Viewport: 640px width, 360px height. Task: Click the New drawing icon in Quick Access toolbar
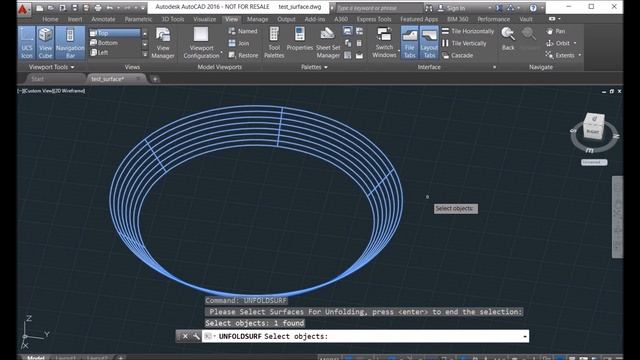[x=40, y=8]
